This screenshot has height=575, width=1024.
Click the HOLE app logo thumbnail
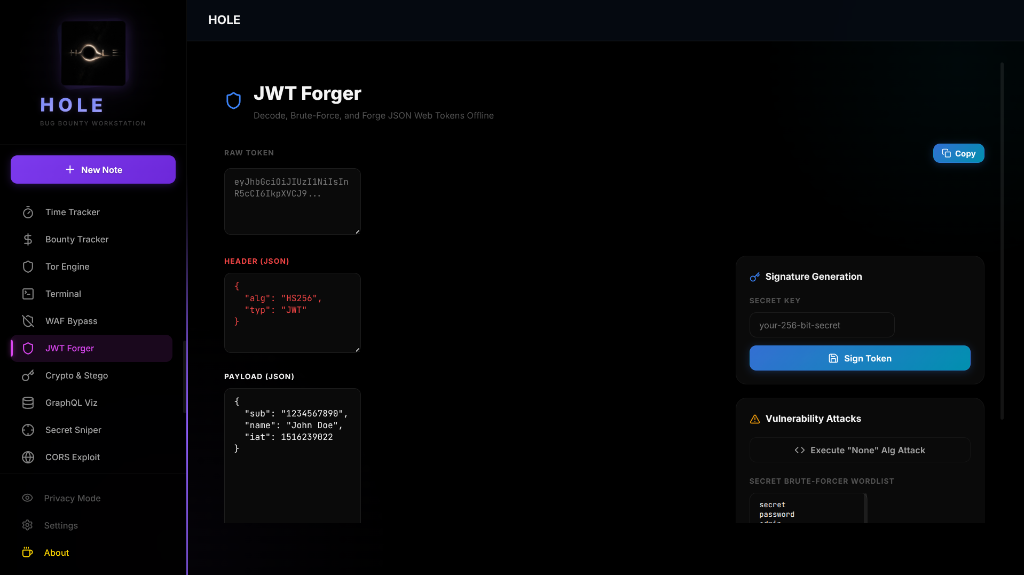93,53
